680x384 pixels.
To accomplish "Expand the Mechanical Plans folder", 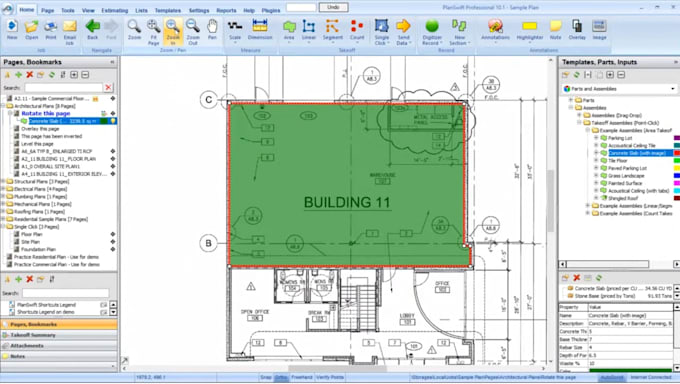I will pos(3,204).
